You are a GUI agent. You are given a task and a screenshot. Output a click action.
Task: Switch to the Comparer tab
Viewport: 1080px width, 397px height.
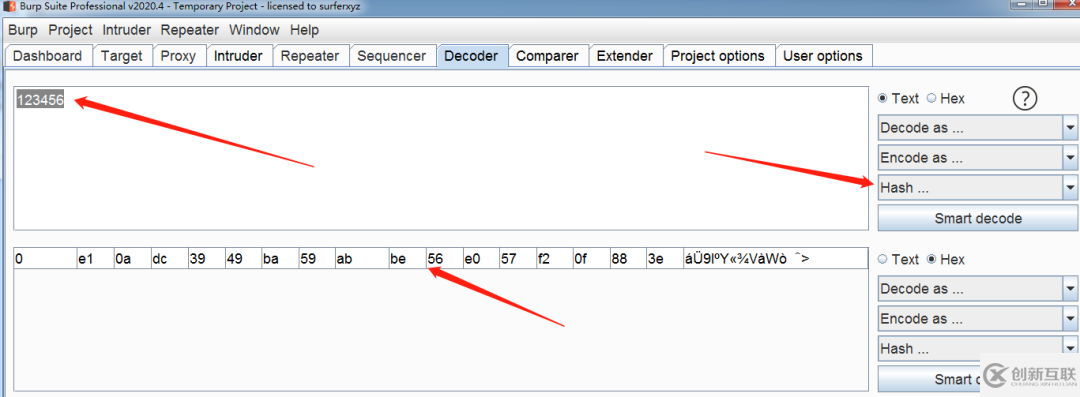pyautogui.click(x=547, y=56)
